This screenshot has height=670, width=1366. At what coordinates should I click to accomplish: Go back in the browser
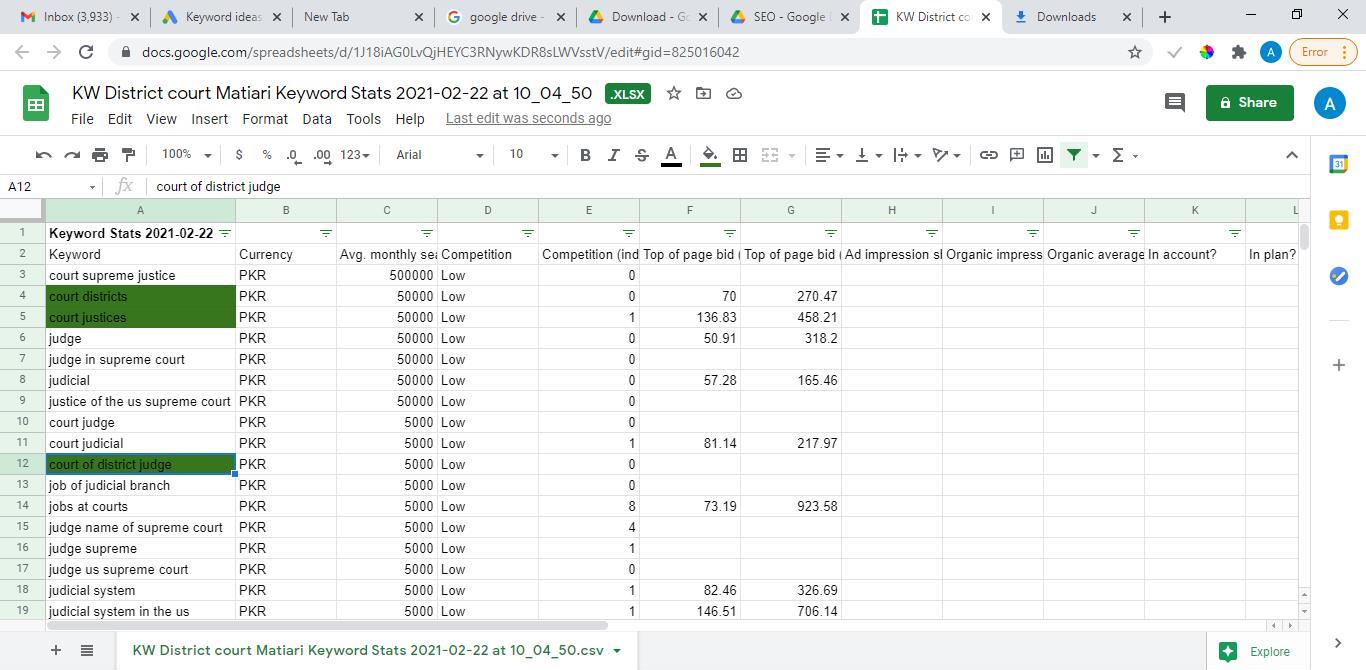[x=23, y=52]
